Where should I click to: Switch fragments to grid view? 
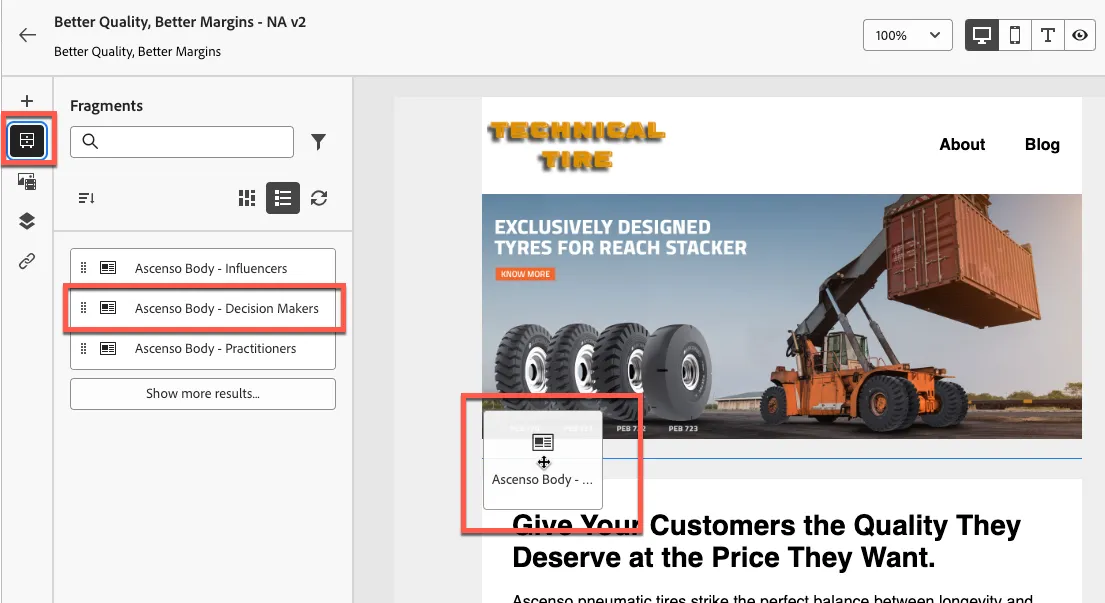coord(247,198)
